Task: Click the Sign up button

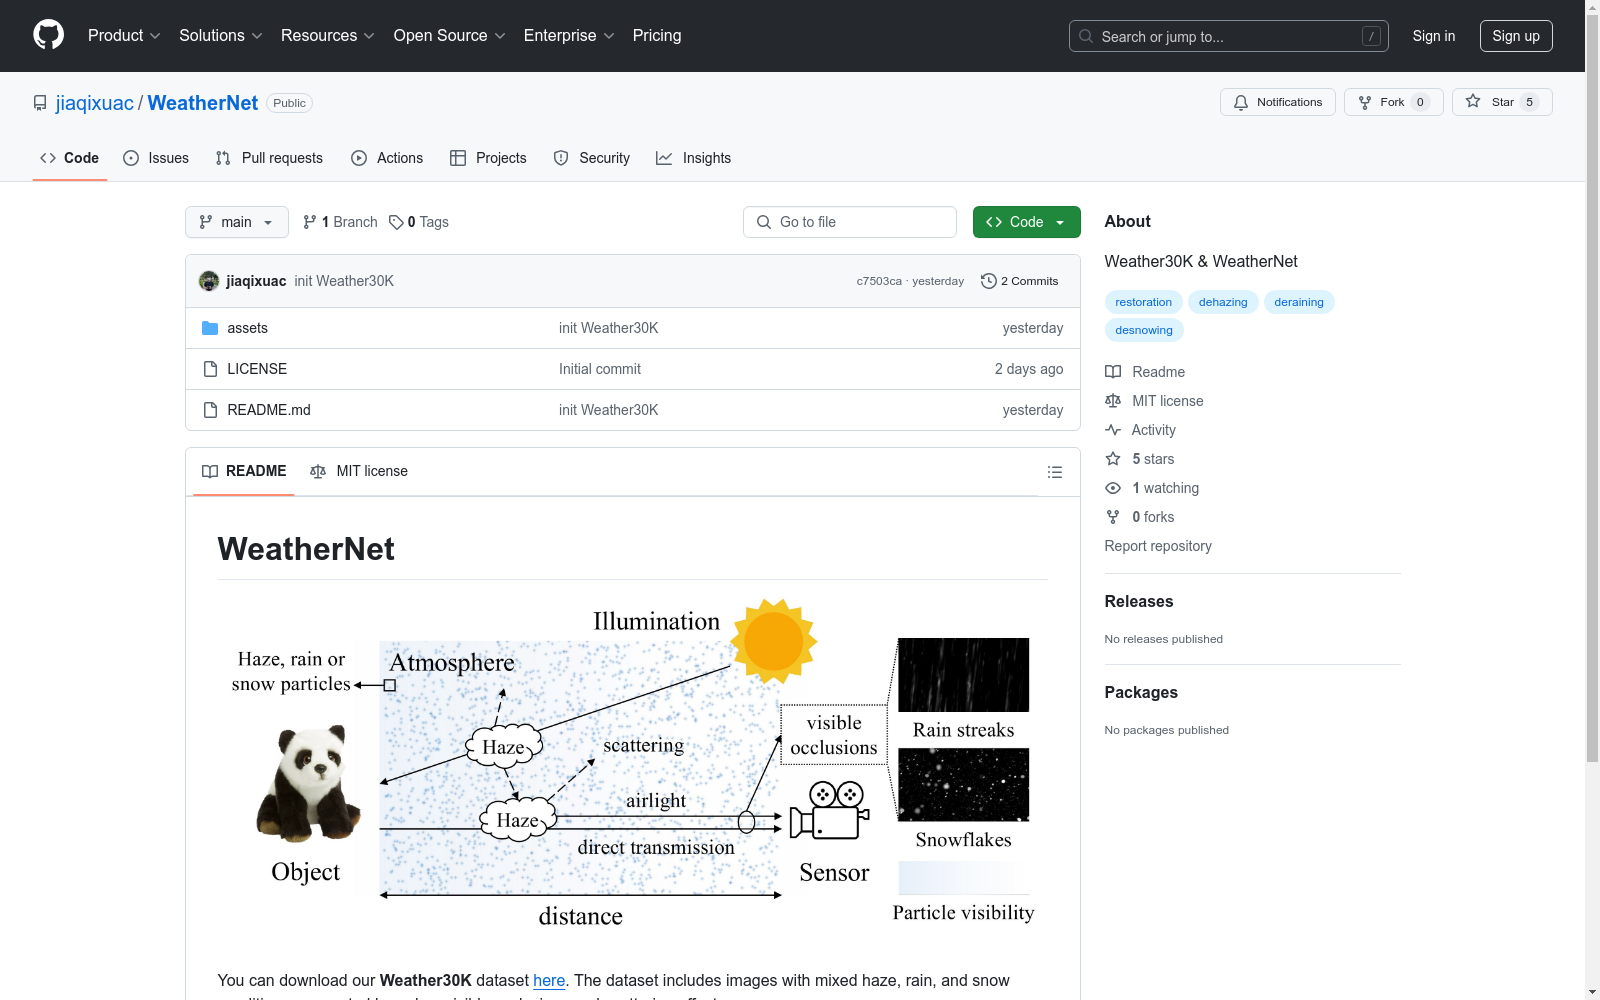Action: pyautogui.click(x=1516, y=36)
